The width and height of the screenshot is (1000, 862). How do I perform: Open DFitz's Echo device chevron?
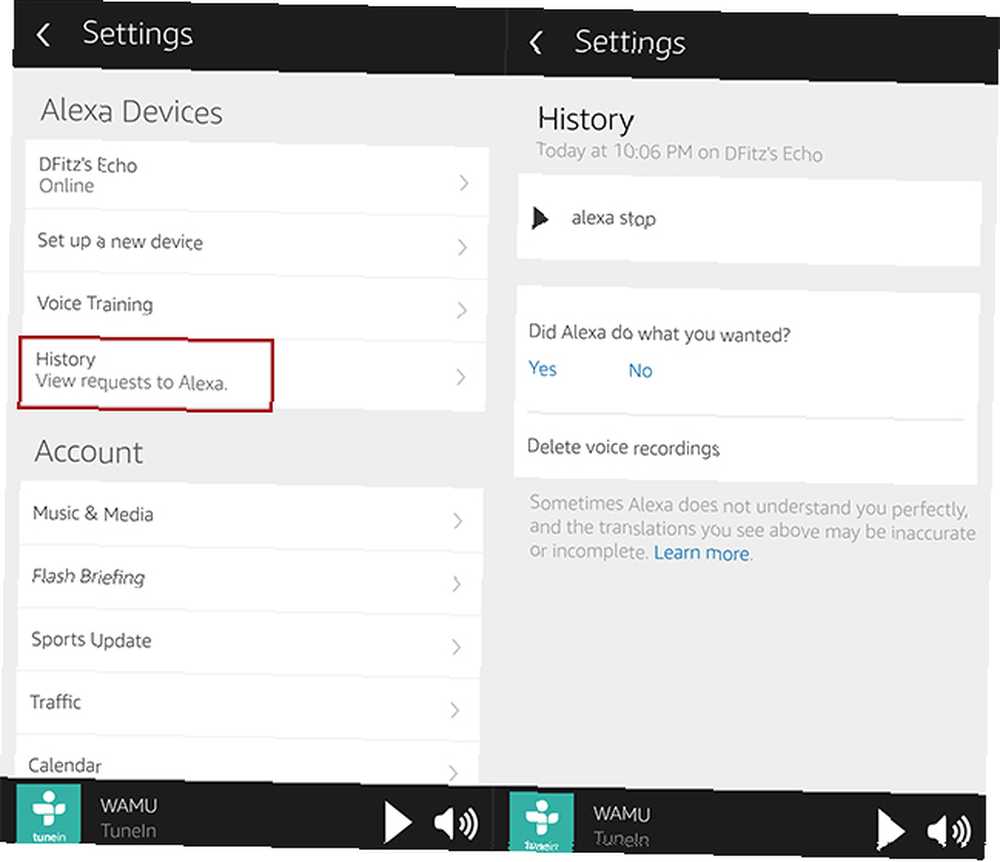(464, 183)
